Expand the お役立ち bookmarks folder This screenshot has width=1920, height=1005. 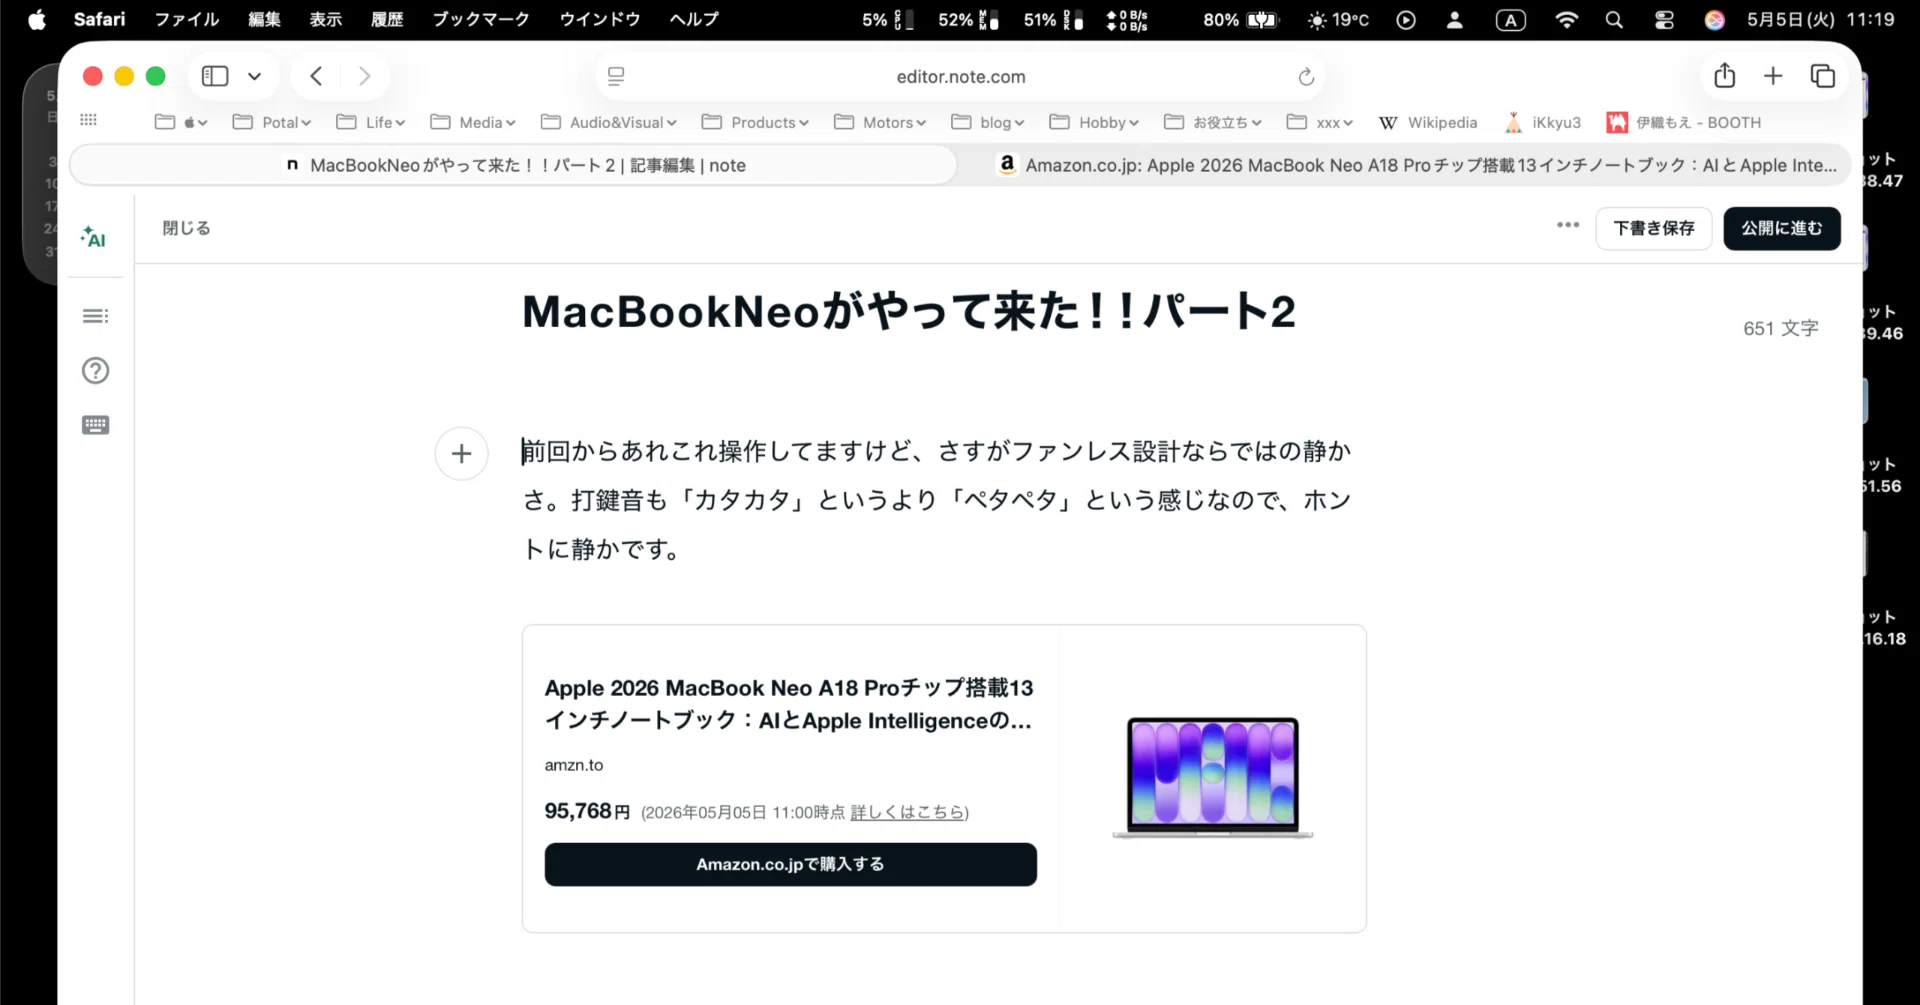pyautogui.click(x=1213, y=122)
